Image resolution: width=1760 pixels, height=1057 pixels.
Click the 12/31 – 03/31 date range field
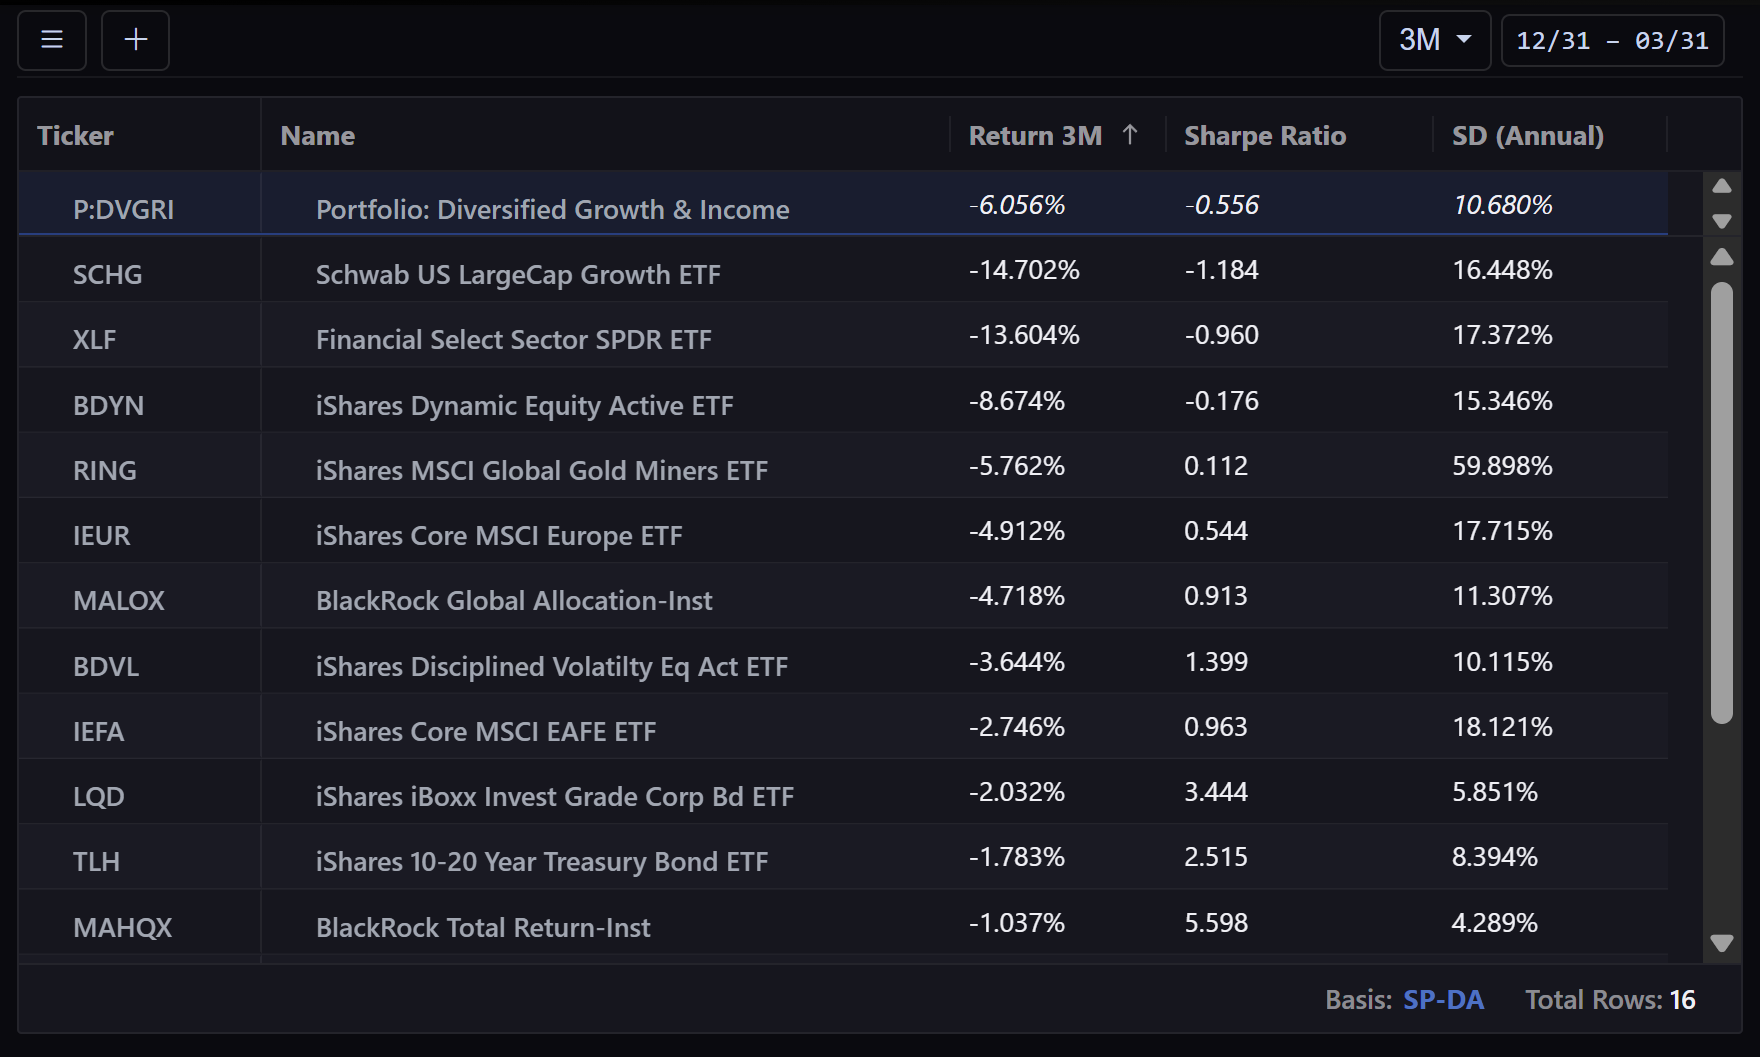pos(1612,41)
